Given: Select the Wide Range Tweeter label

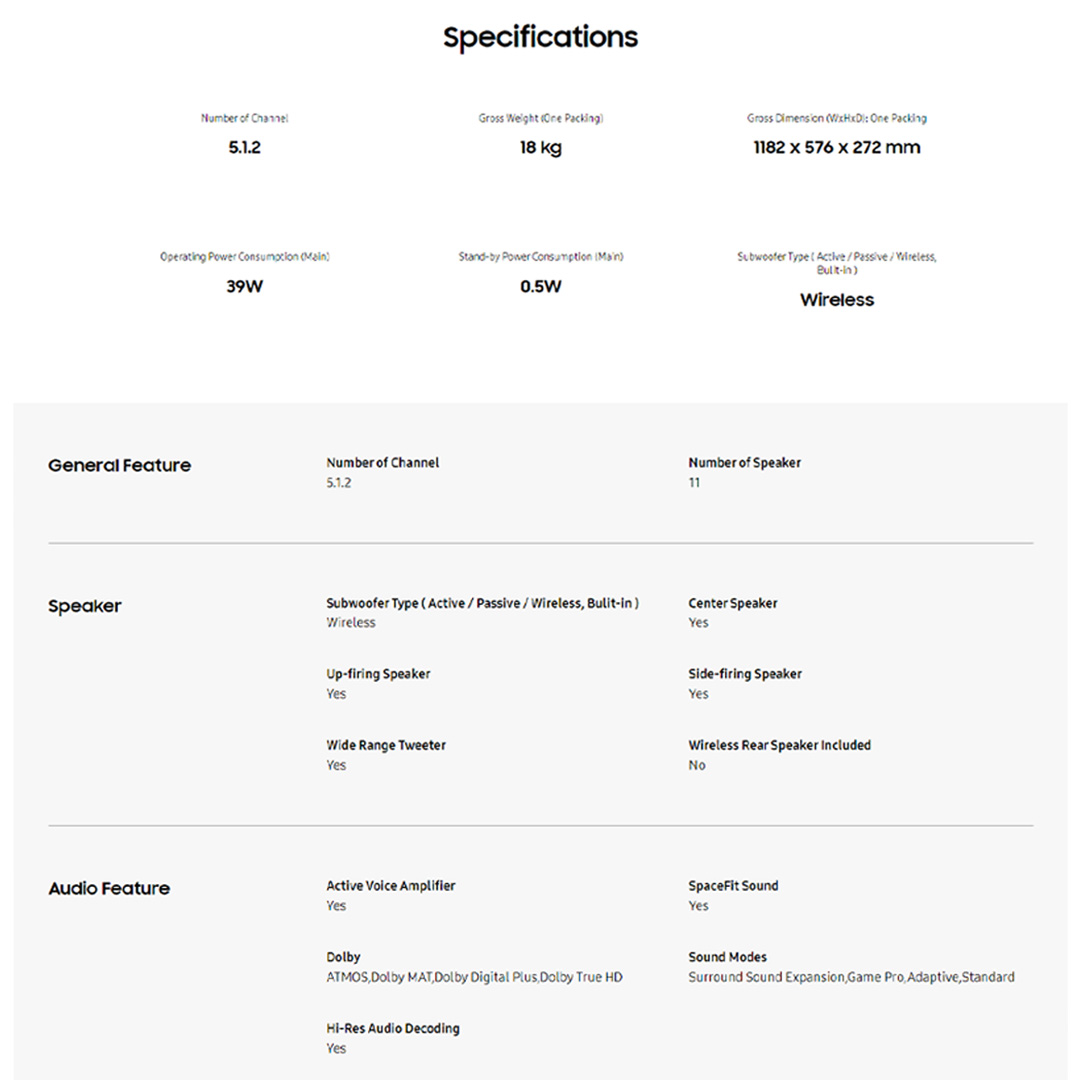Looking at the screenshot, I should [386, 745].
